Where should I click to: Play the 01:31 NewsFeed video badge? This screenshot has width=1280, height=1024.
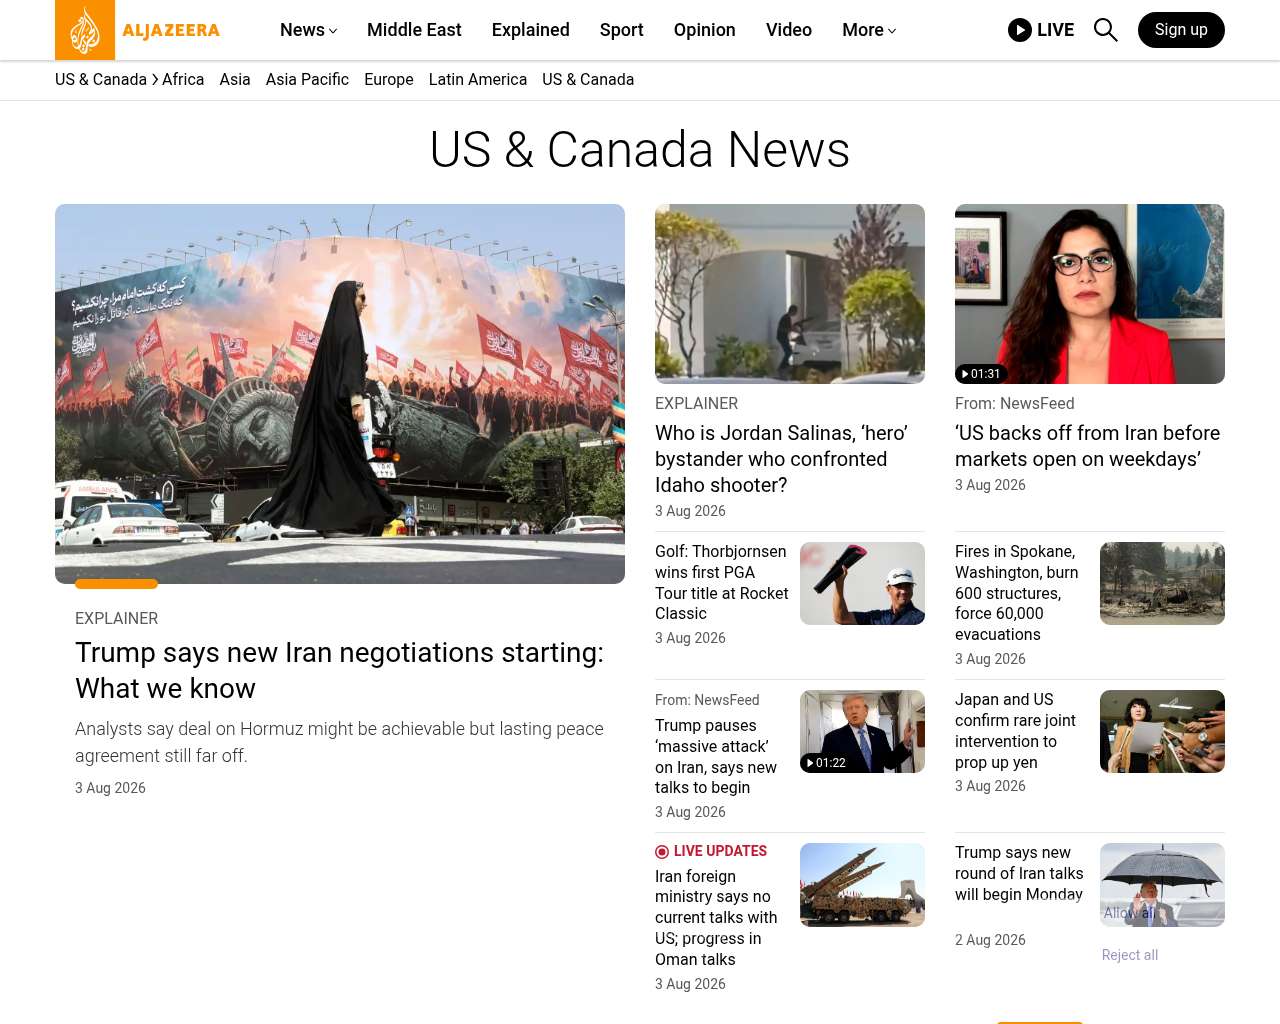pyautogui.click(x=981, y=374)
